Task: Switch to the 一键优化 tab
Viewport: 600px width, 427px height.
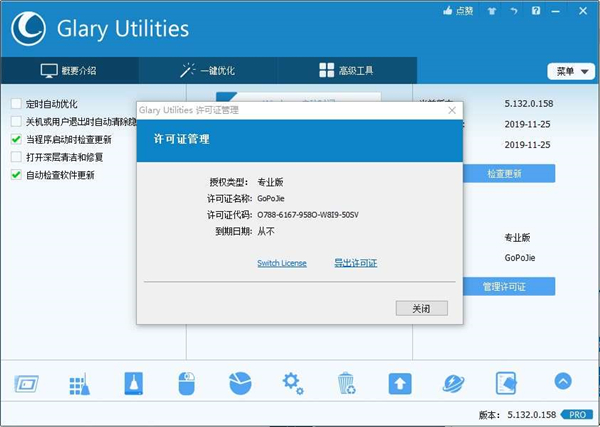Action: pyautogui.click(x=208, y=70)
